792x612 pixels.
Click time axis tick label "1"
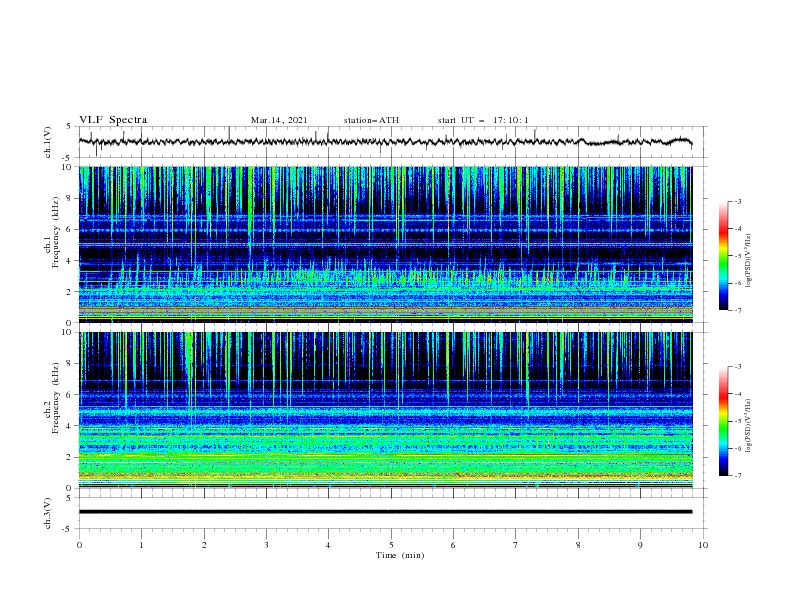point(141,545)
